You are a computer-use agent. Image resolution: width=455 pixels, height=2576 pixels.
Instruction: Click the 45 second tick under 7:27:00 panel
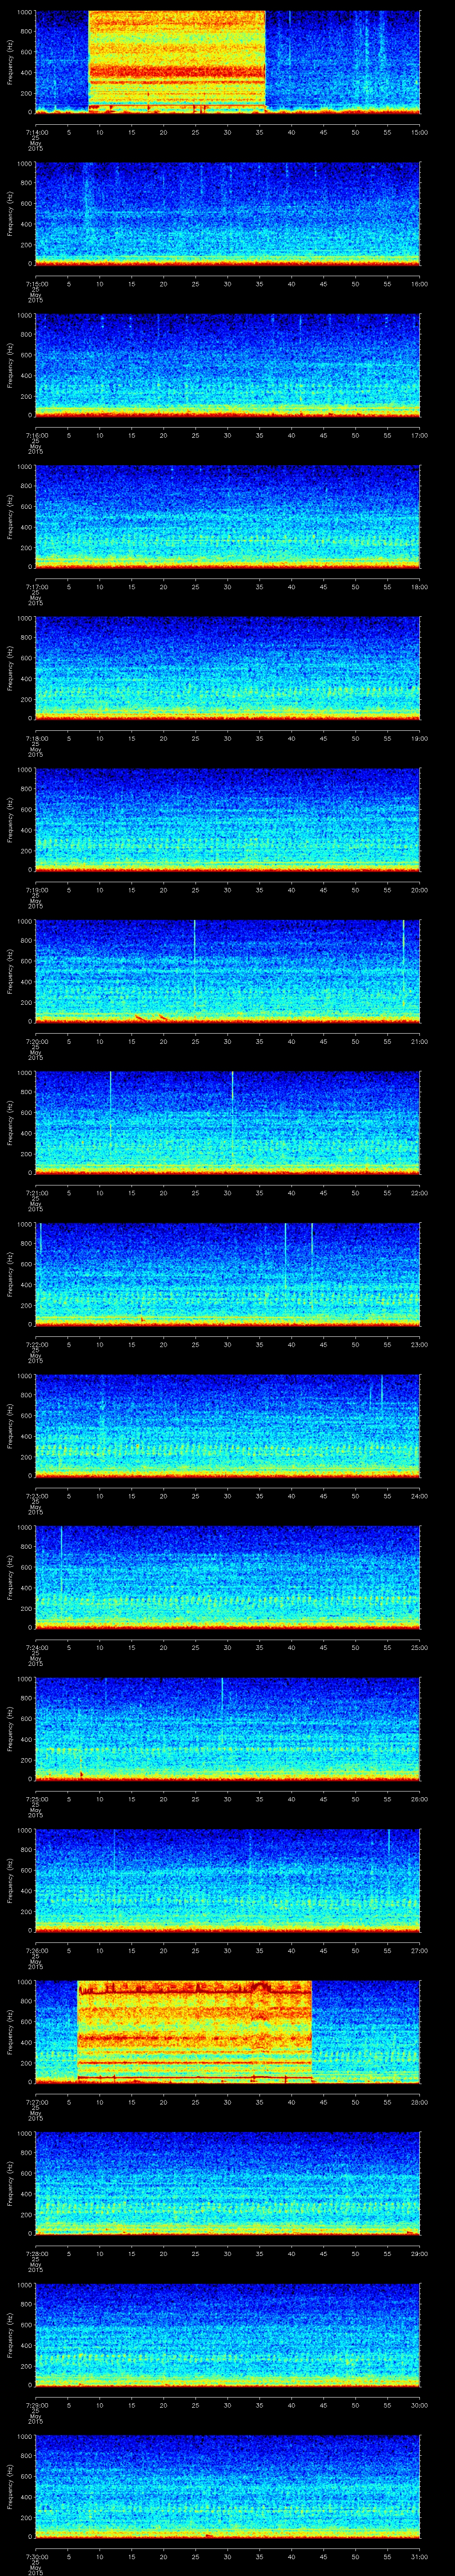point(323,2101)
